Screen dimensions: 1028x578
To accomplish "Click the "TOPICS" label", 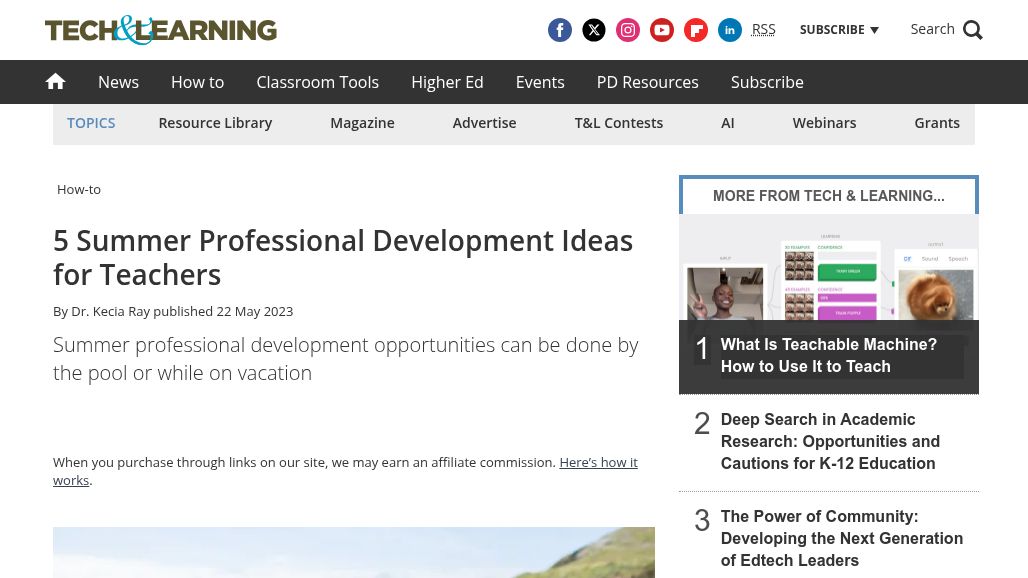I will point(91,123).
